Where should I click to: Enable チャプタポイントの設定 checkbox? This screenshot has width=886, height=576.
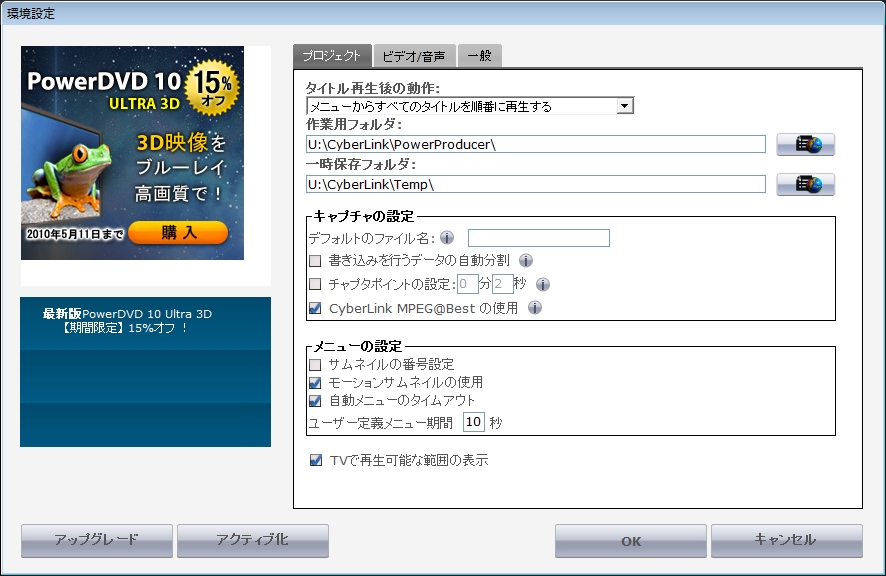pos(315,284)
